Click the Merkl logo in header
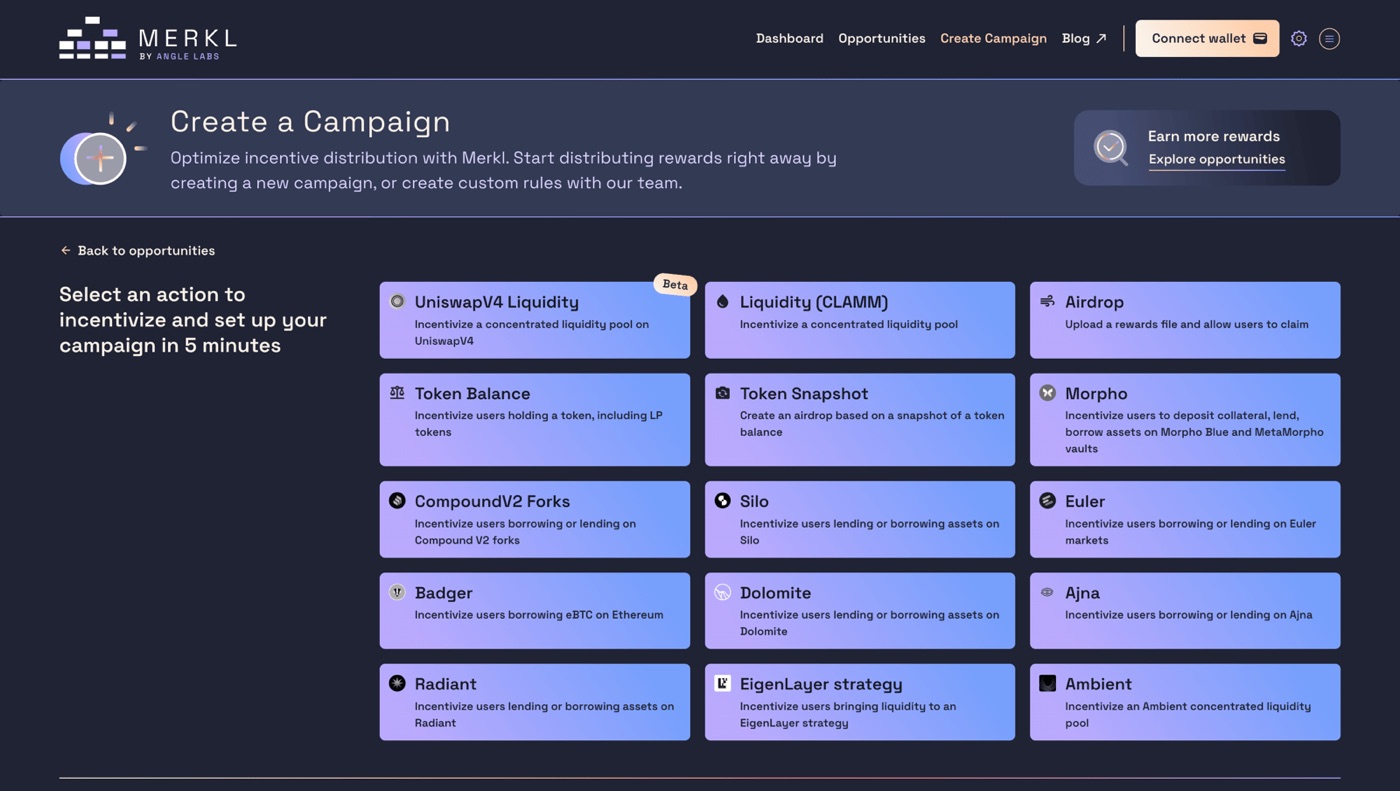The width and height of the screenshot is (1400, 791). coord(148,38)
